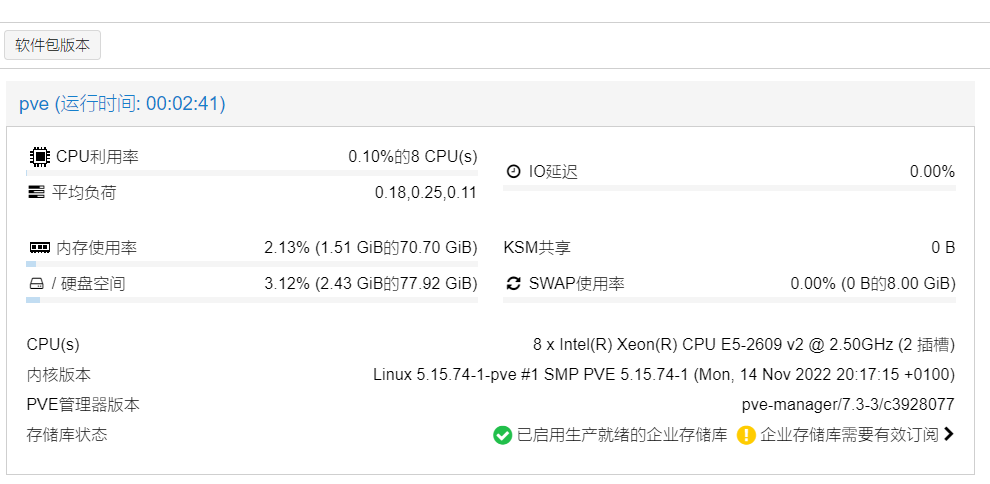Click the CPU利用率 progress bar
The width and height of the screenshot is (990, 484).
252,173
